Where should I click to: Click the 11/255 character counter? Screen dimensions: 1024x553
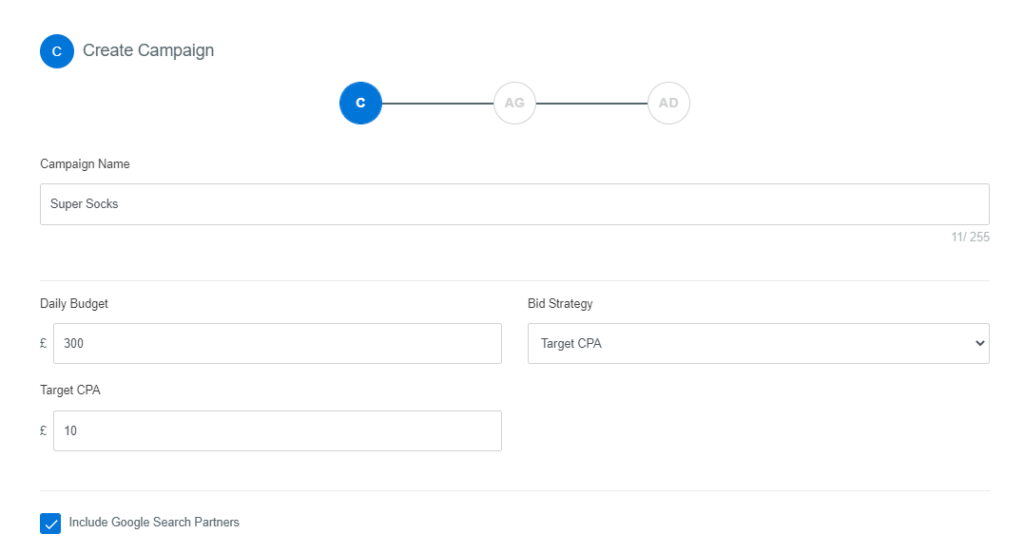tap(970, 237)
